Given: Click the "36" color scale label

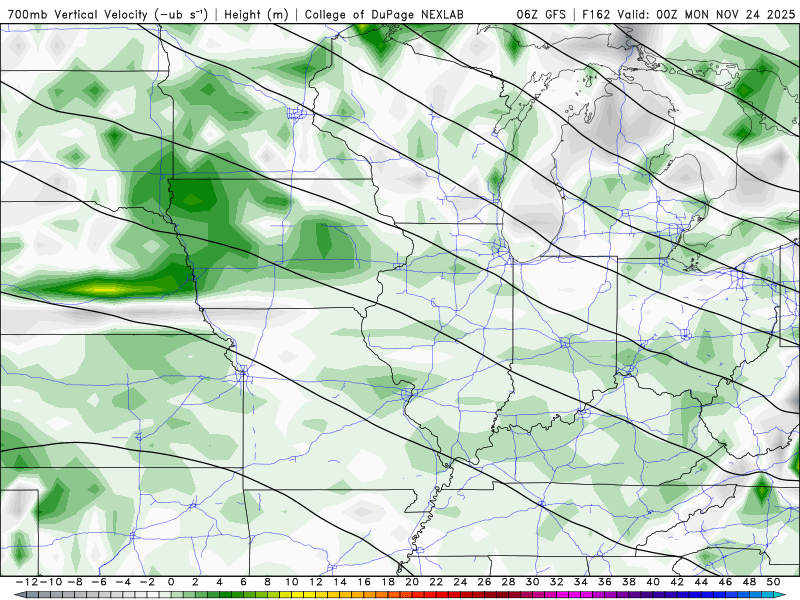Looking at the screenshot, I should coord(605,582).
